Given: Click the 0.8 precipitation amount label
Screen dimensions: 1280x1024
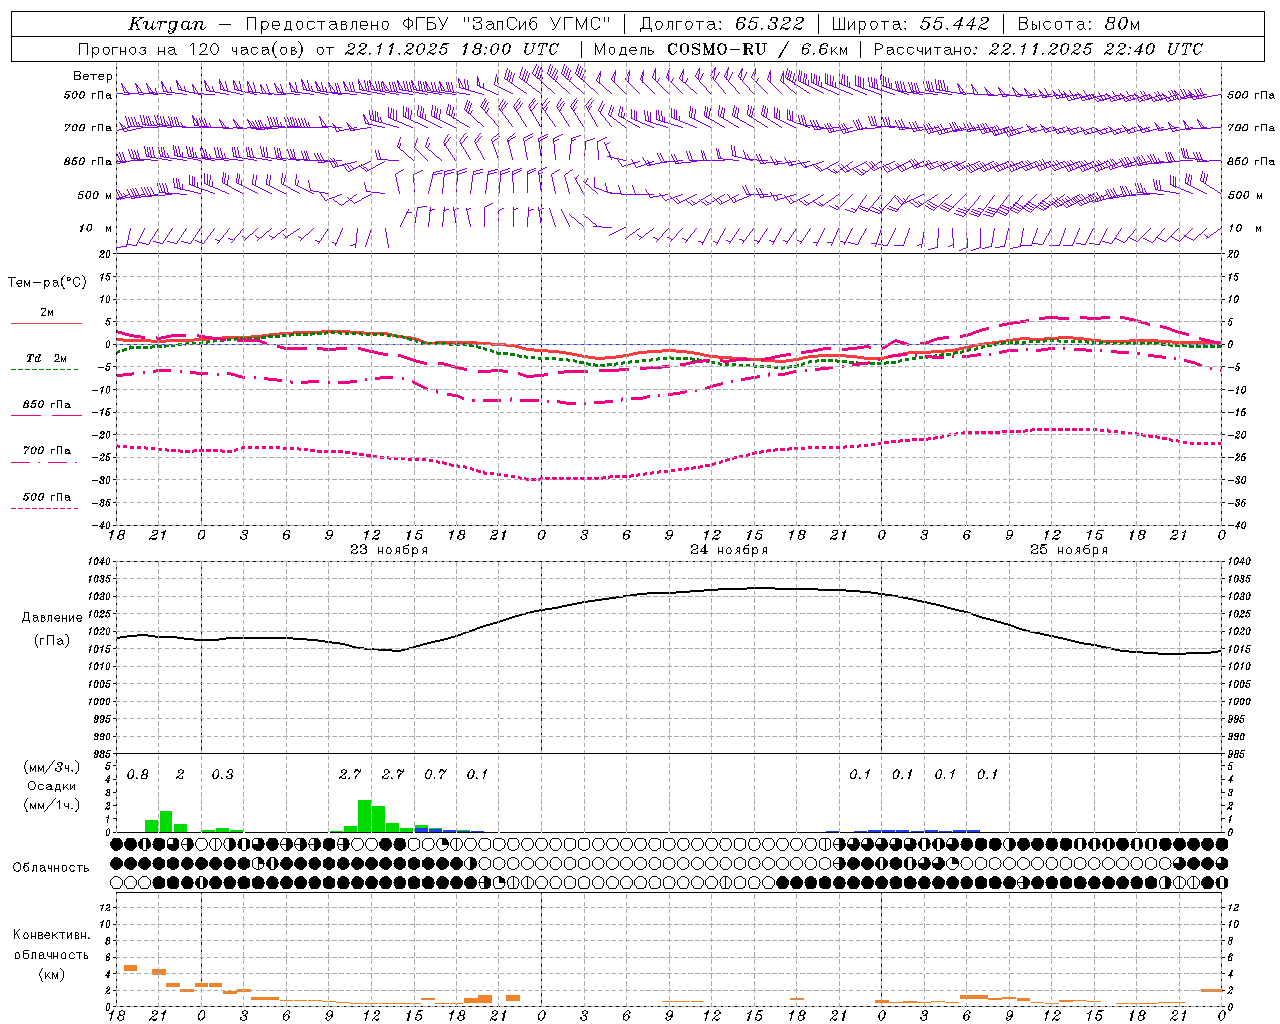Looking at the screenshot, I should coord(138,774).
